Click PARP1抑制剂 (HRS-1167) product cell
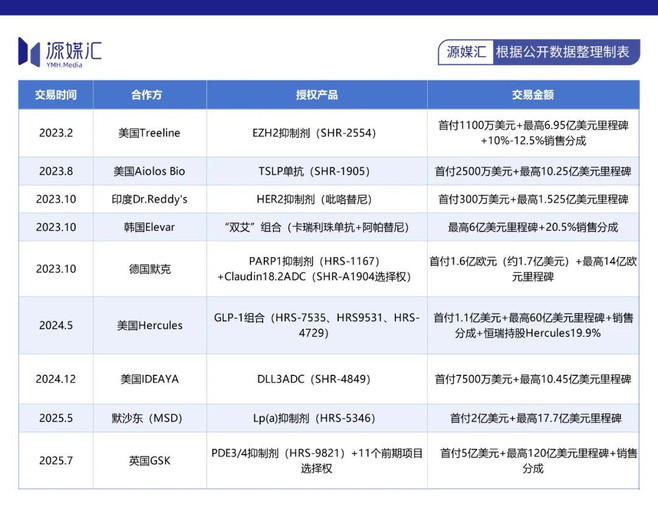This screenshot has height=507, width=658. (317, 269)
